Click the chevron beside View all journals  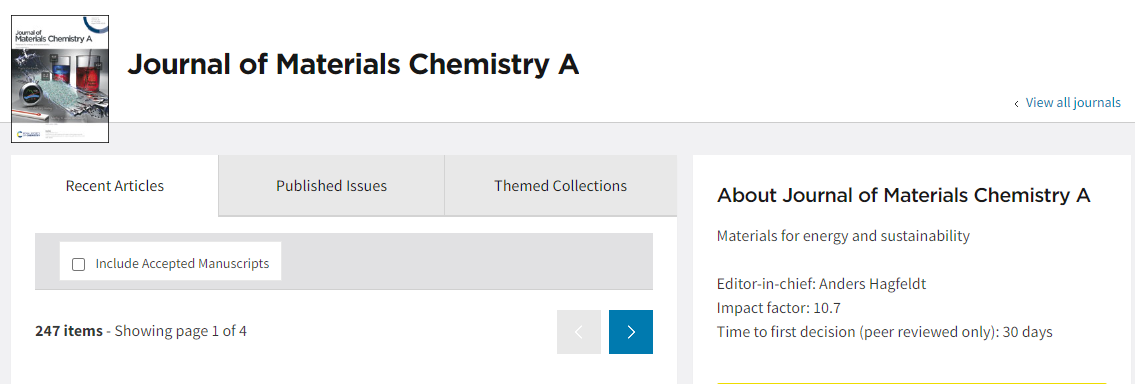[1016, 104]
